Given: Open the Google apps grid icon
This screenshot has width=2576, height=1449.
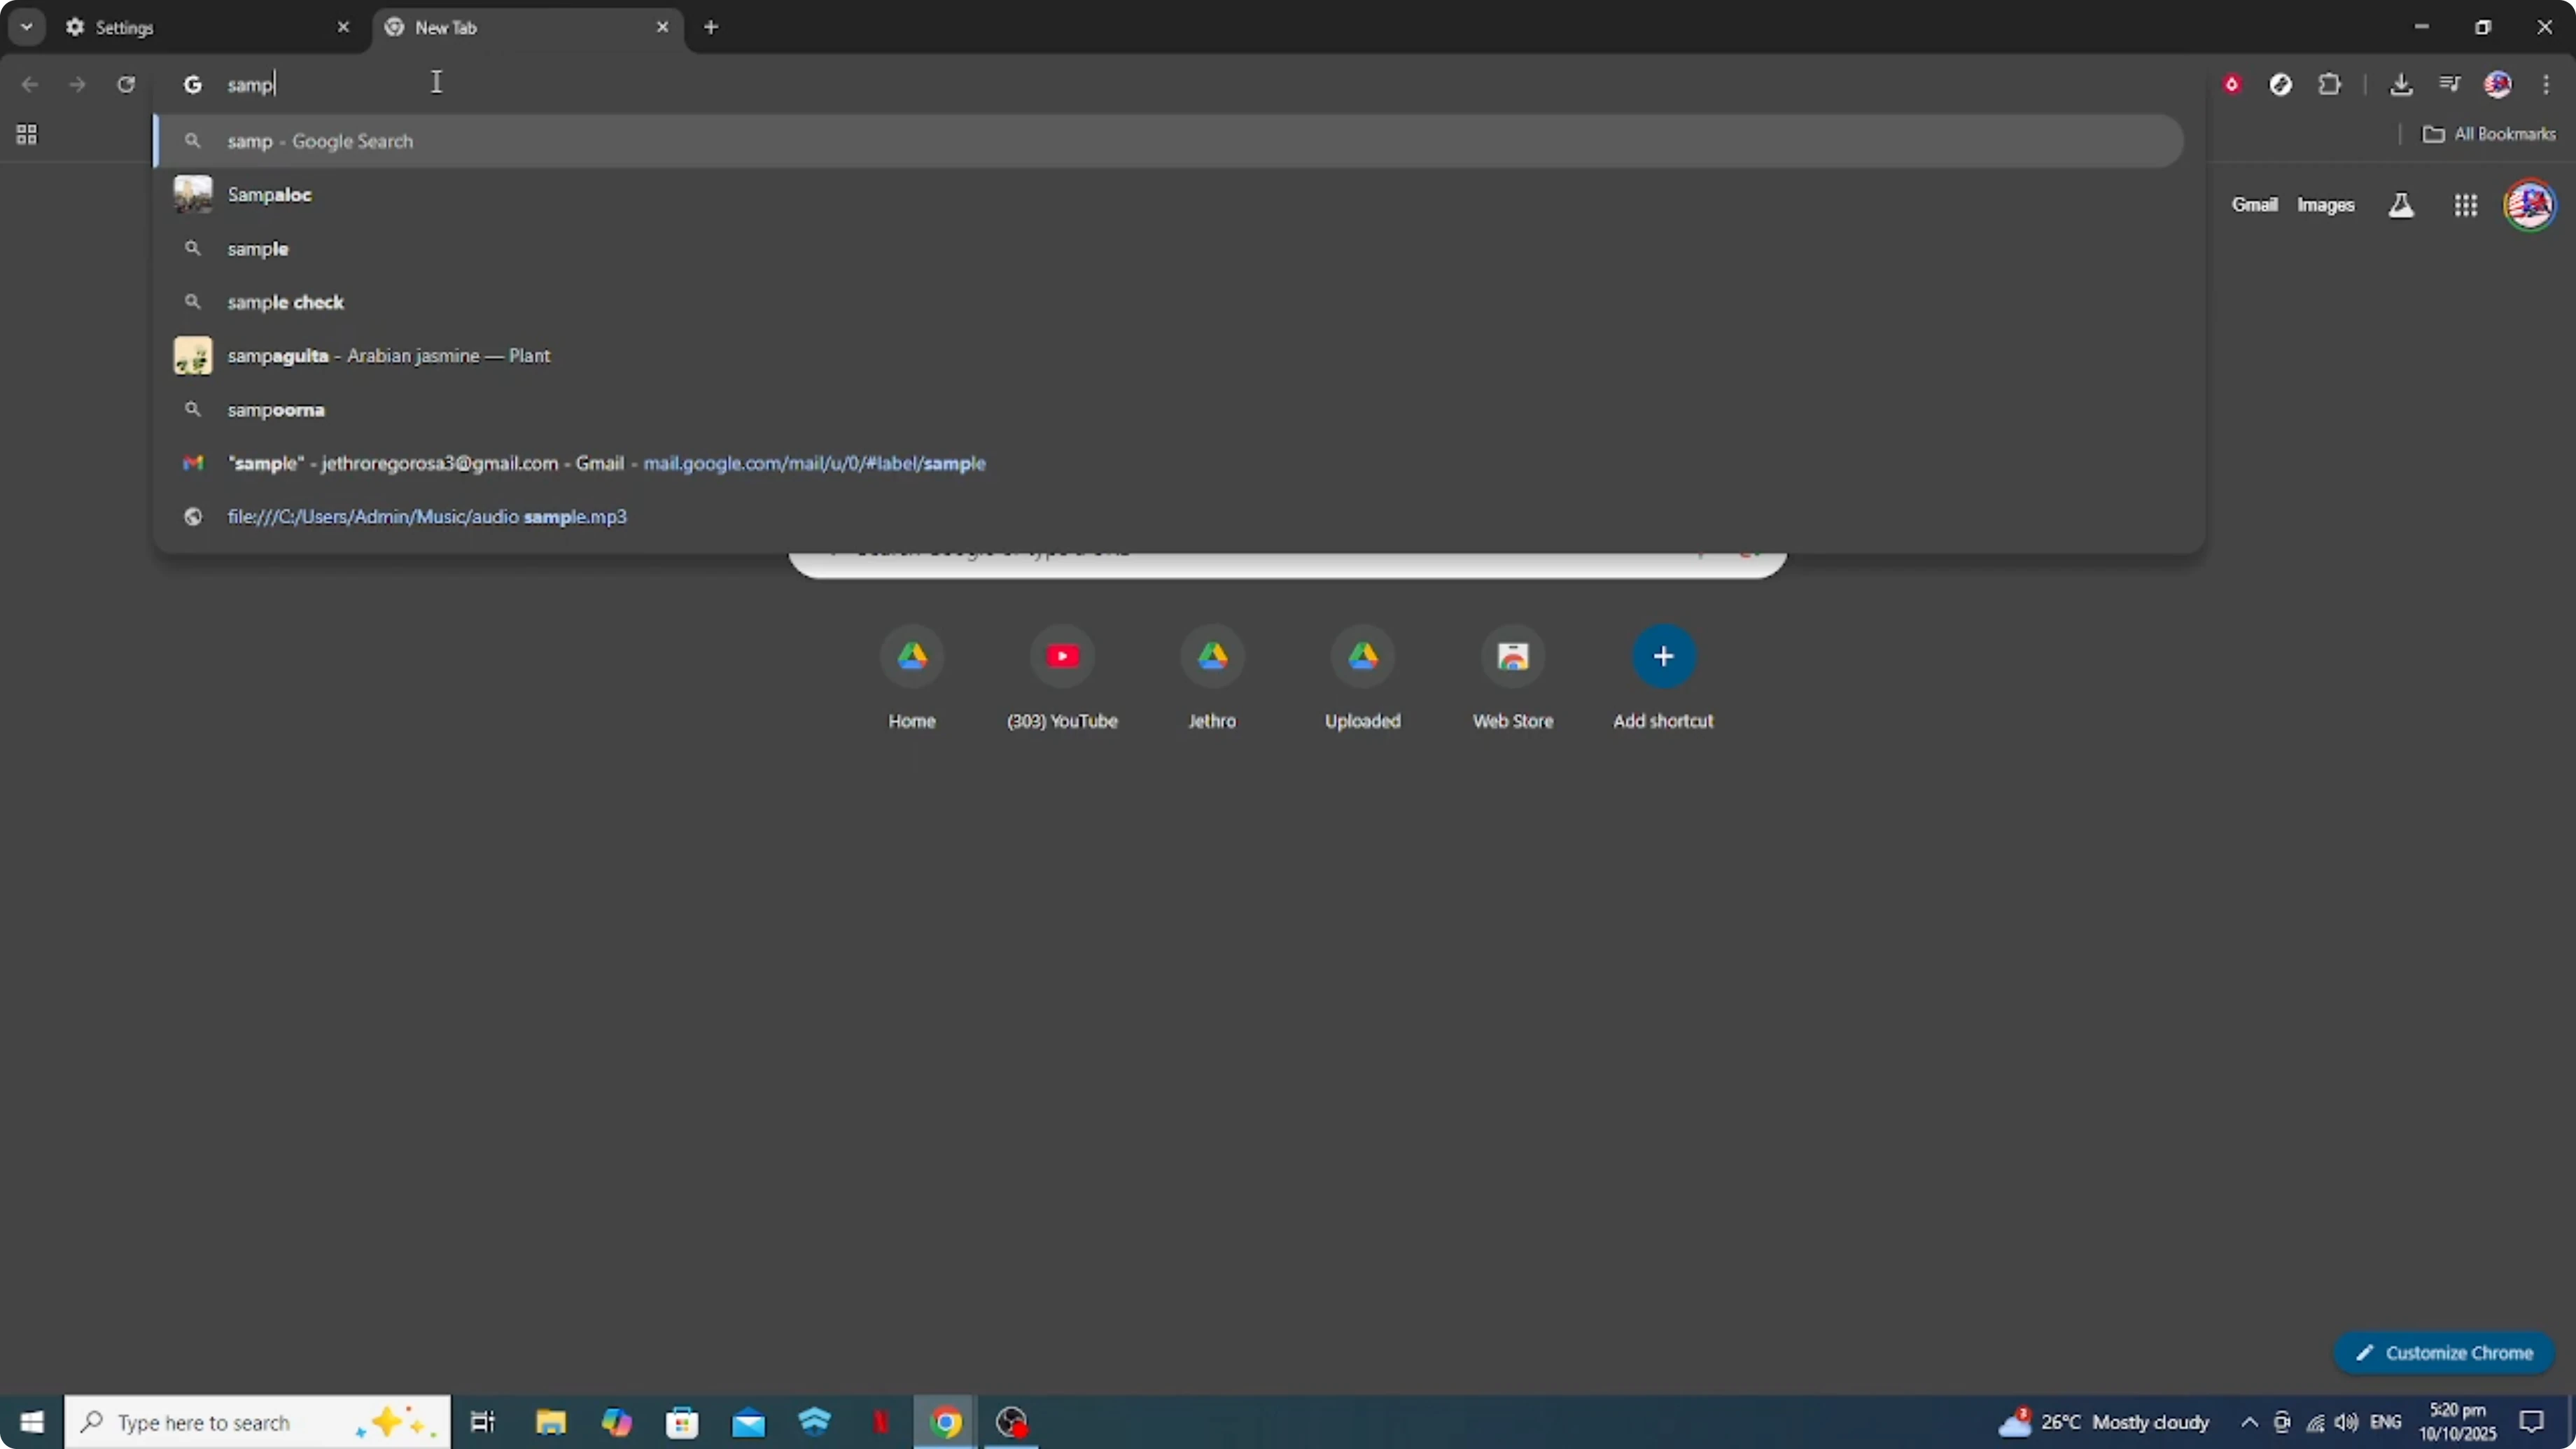Looking at the screenshot, I should (2465, 205).
